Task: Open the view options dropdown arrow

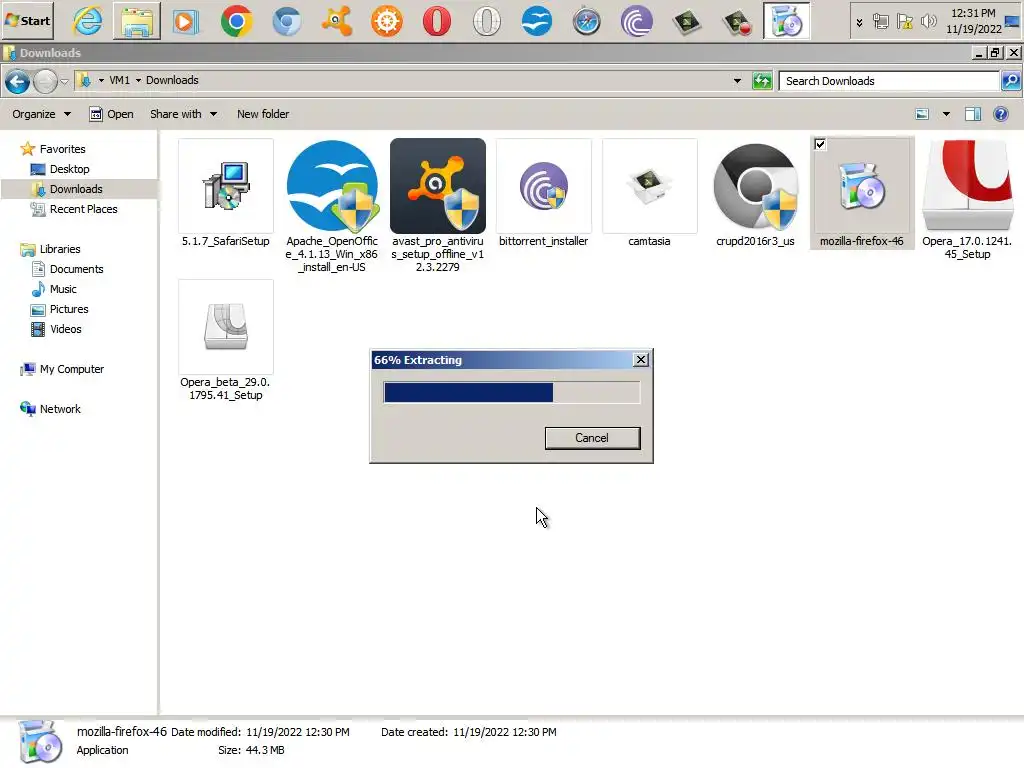Action: tap(946, 114)
